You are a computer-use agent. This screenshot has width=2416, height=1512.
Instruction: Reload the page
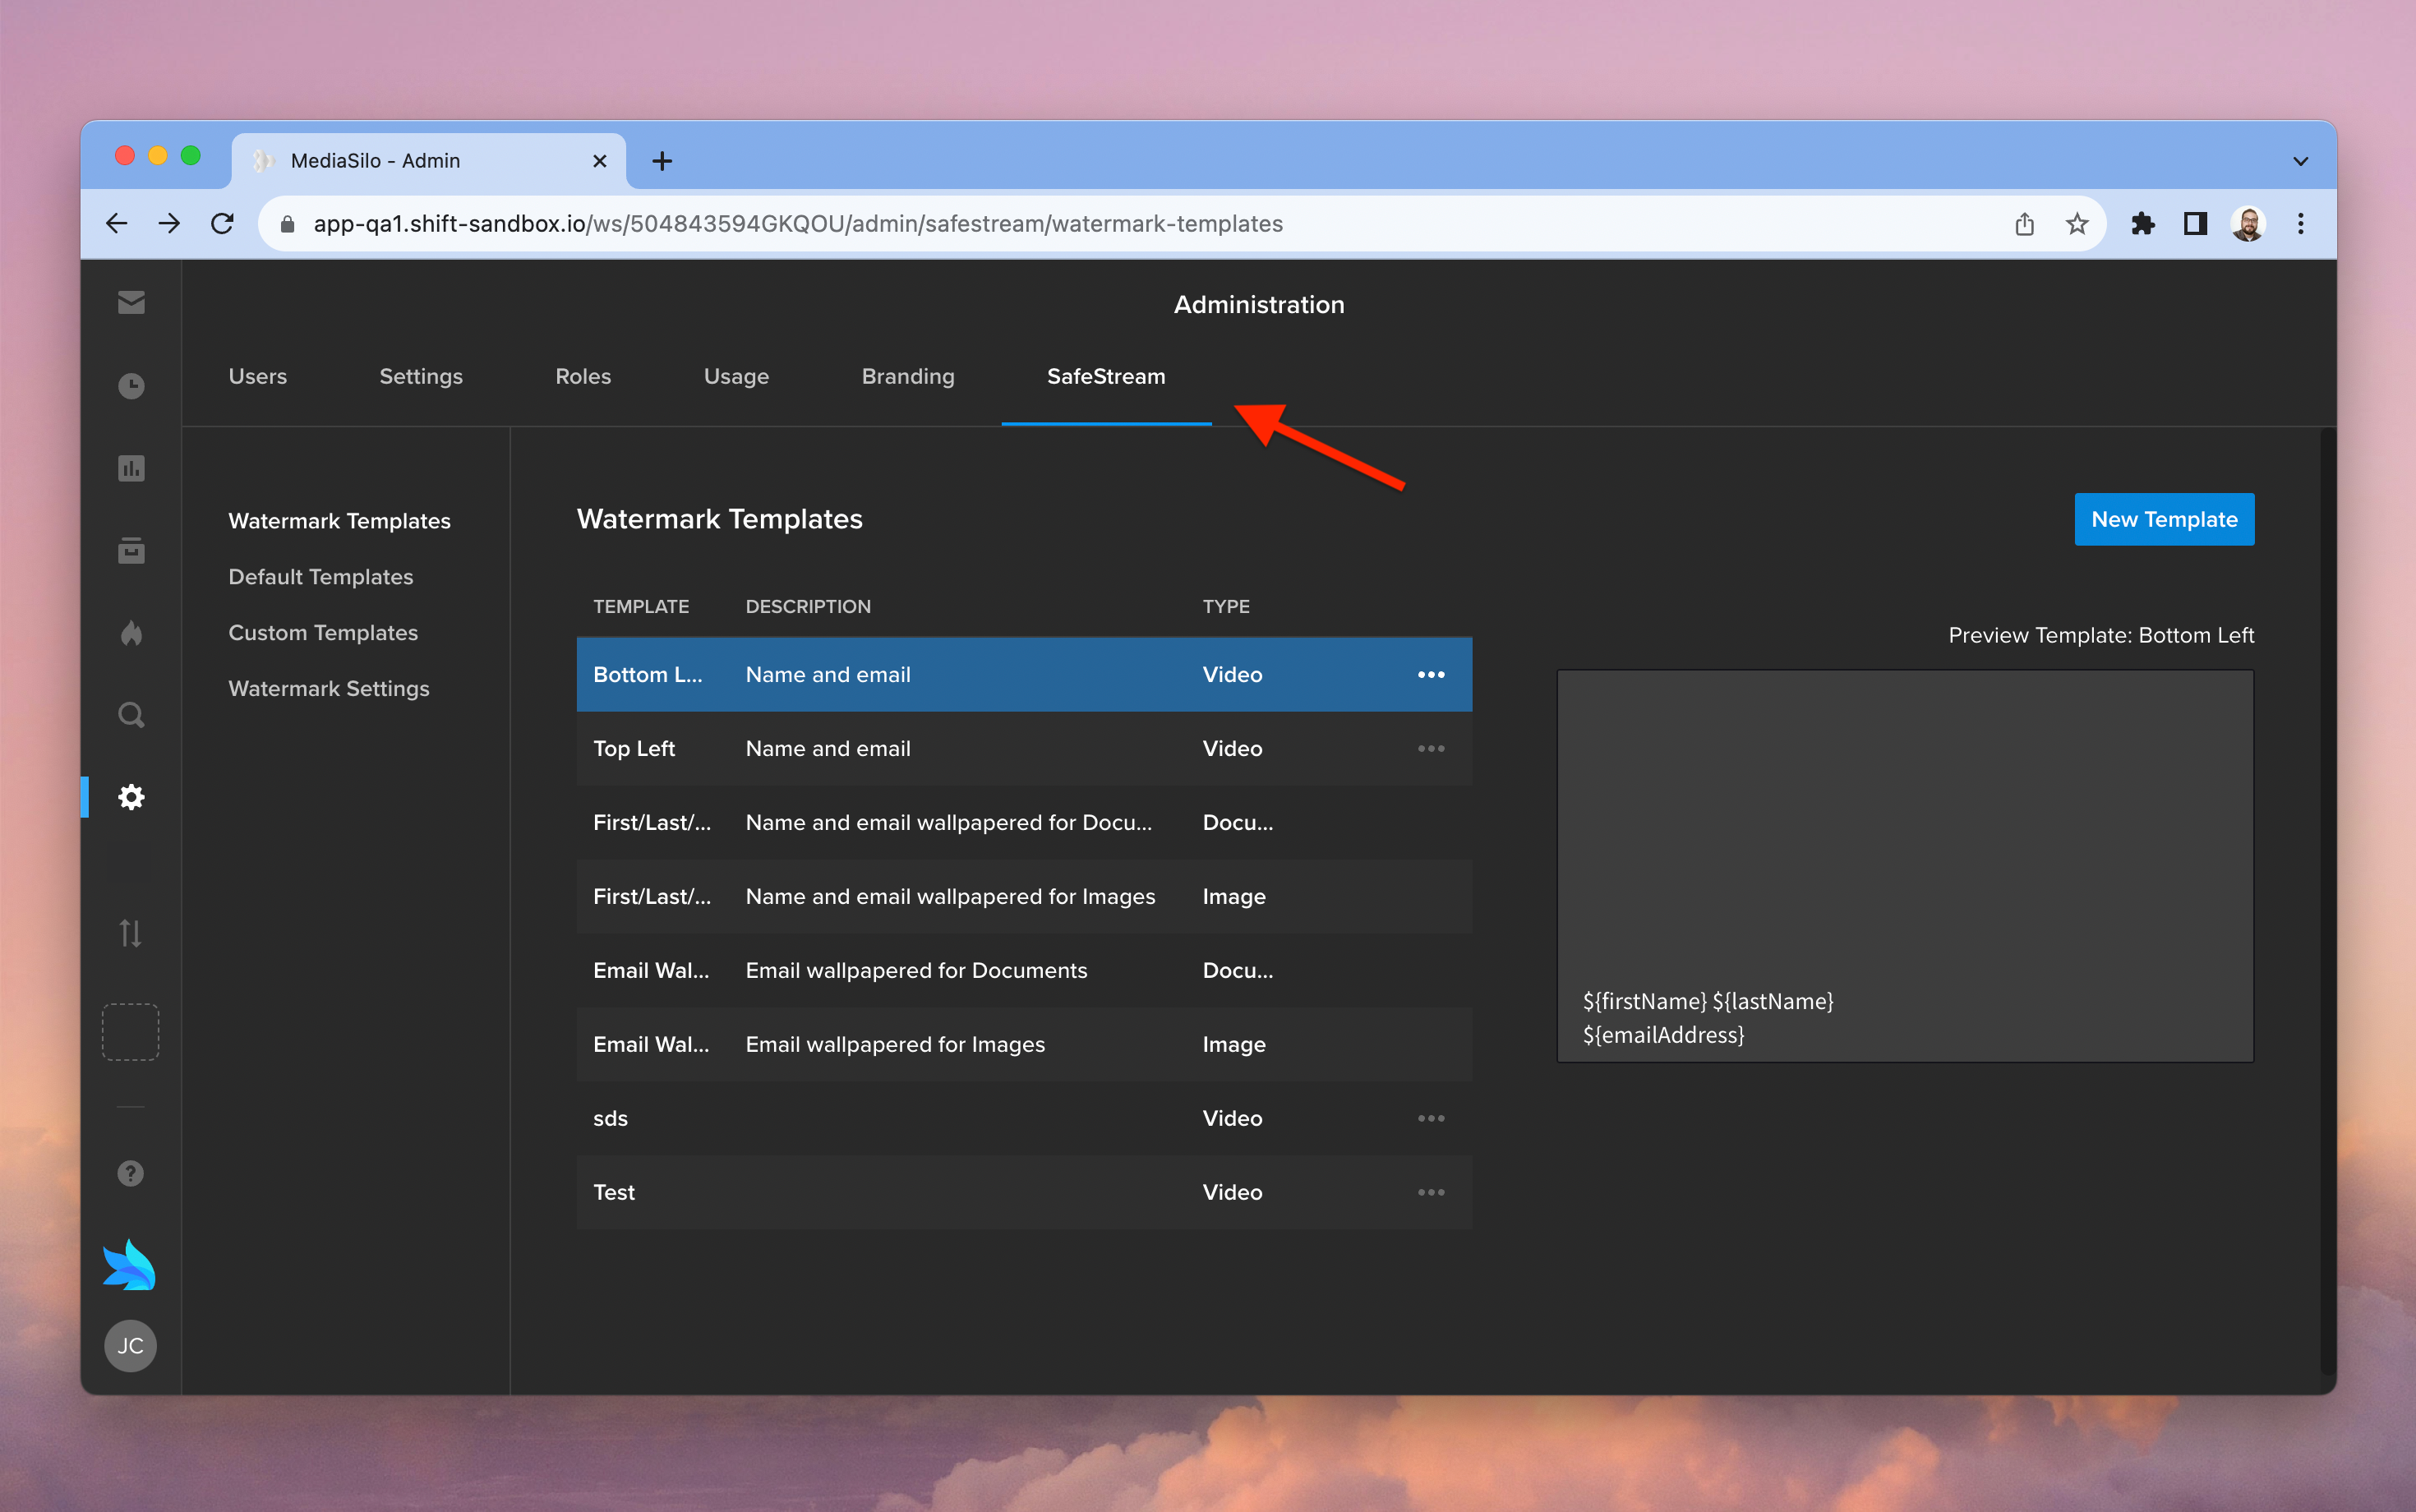(222, 224)
